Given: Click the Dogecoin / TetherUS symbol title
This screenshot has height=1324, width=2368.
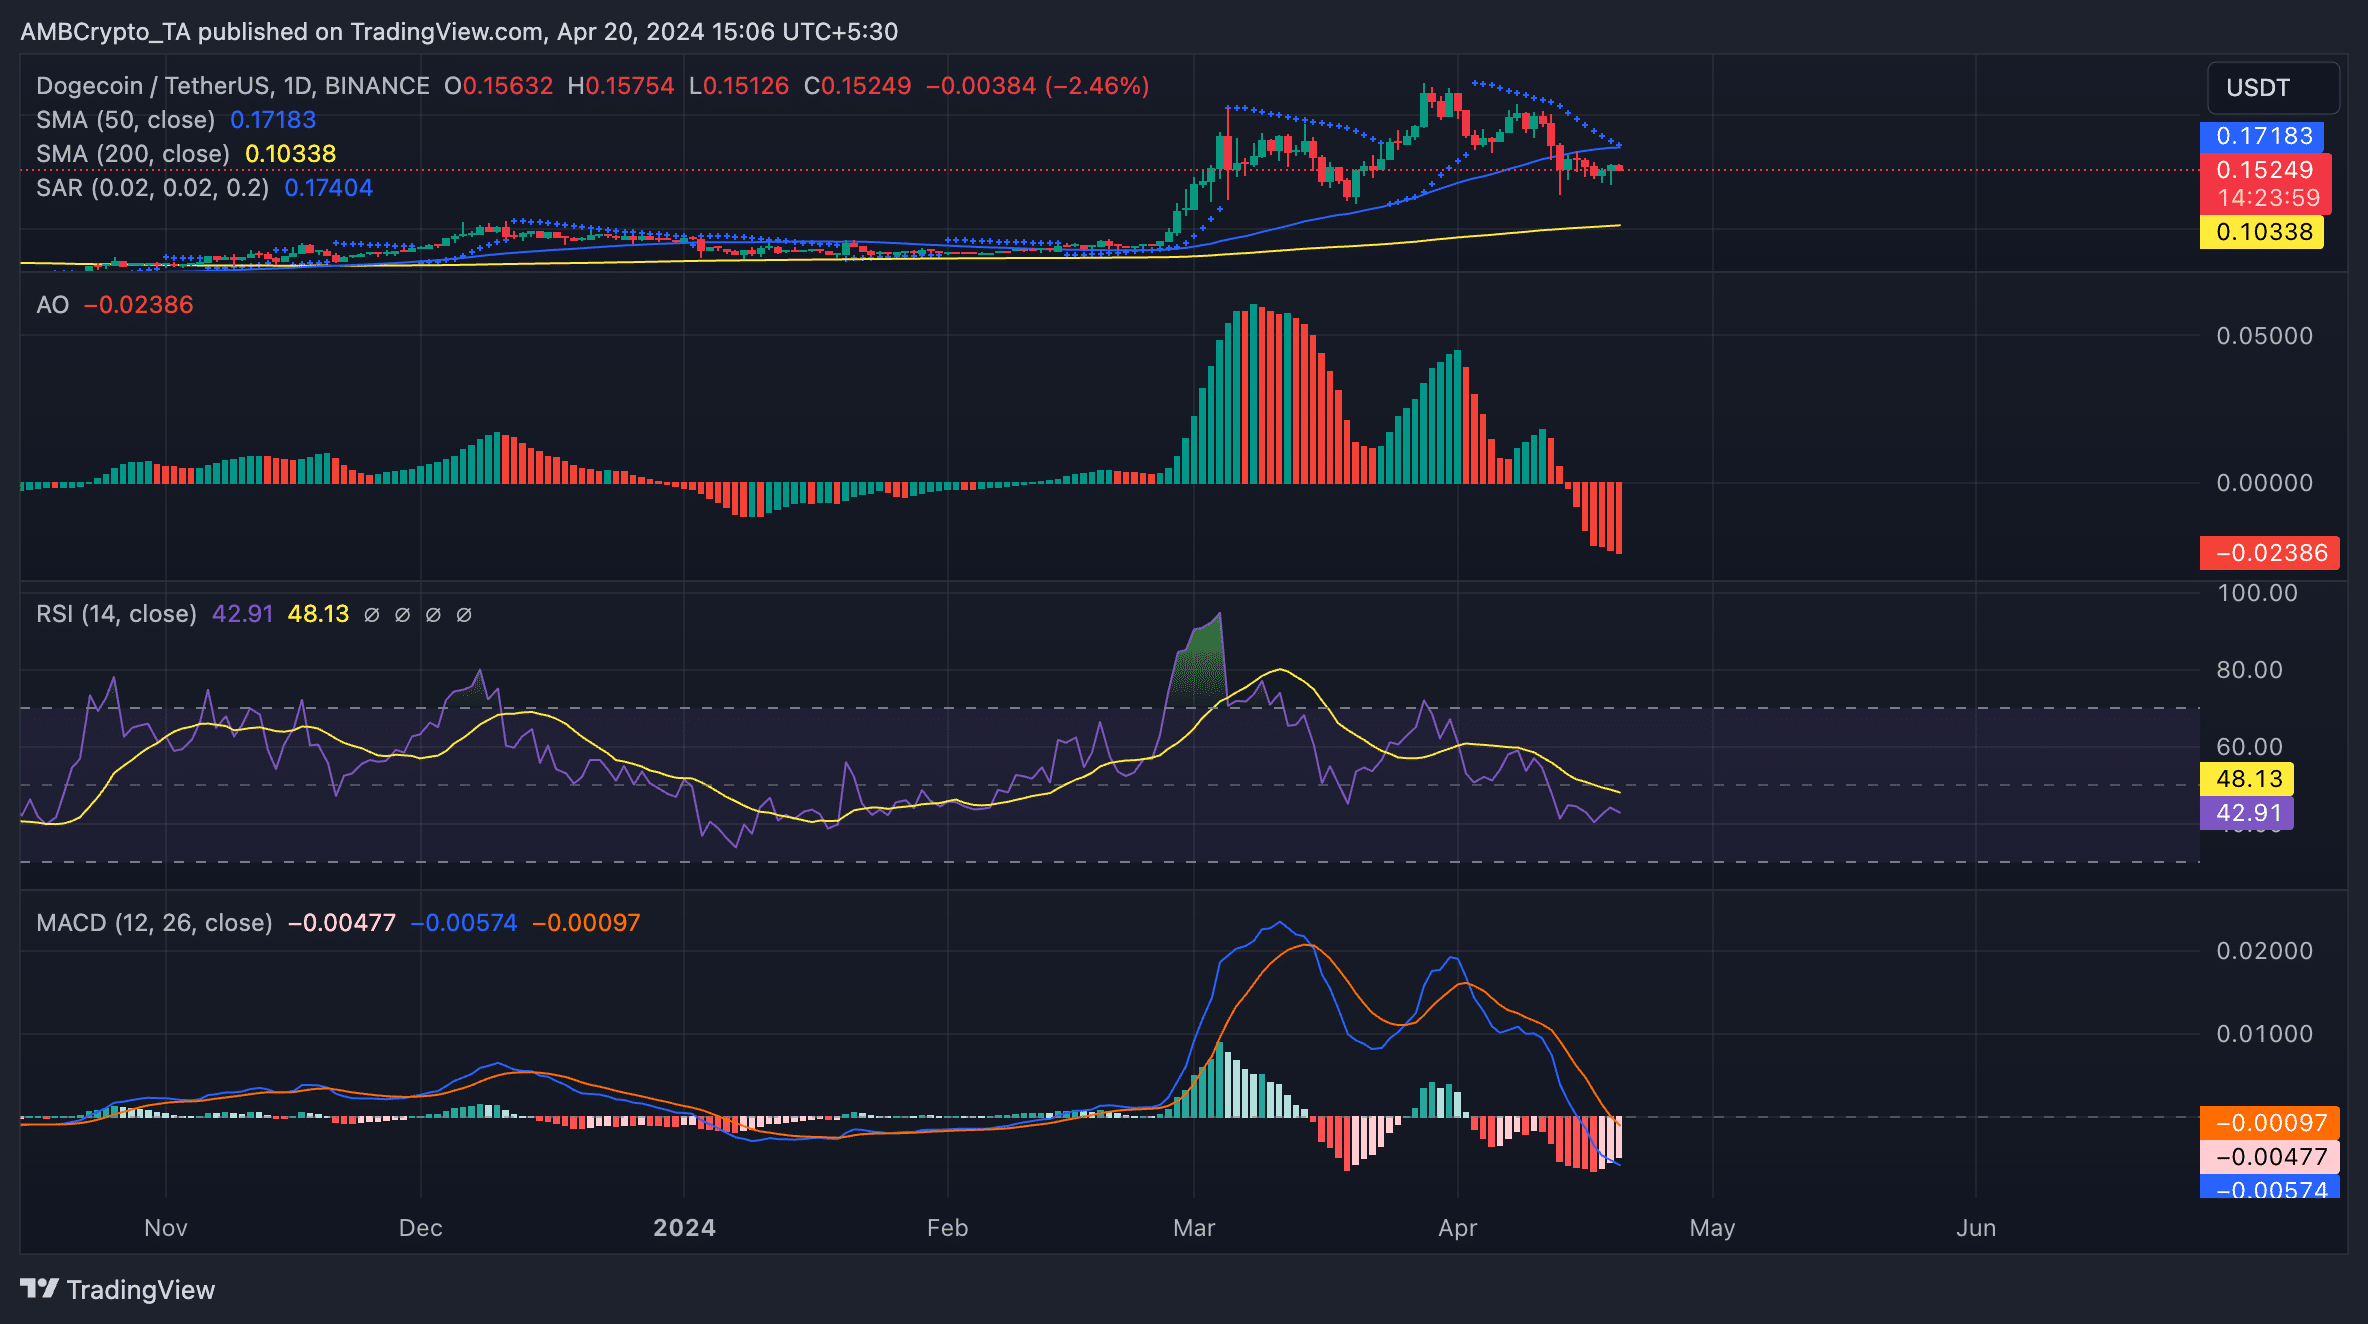Looking at the screenshot, I should click(233, 86).
